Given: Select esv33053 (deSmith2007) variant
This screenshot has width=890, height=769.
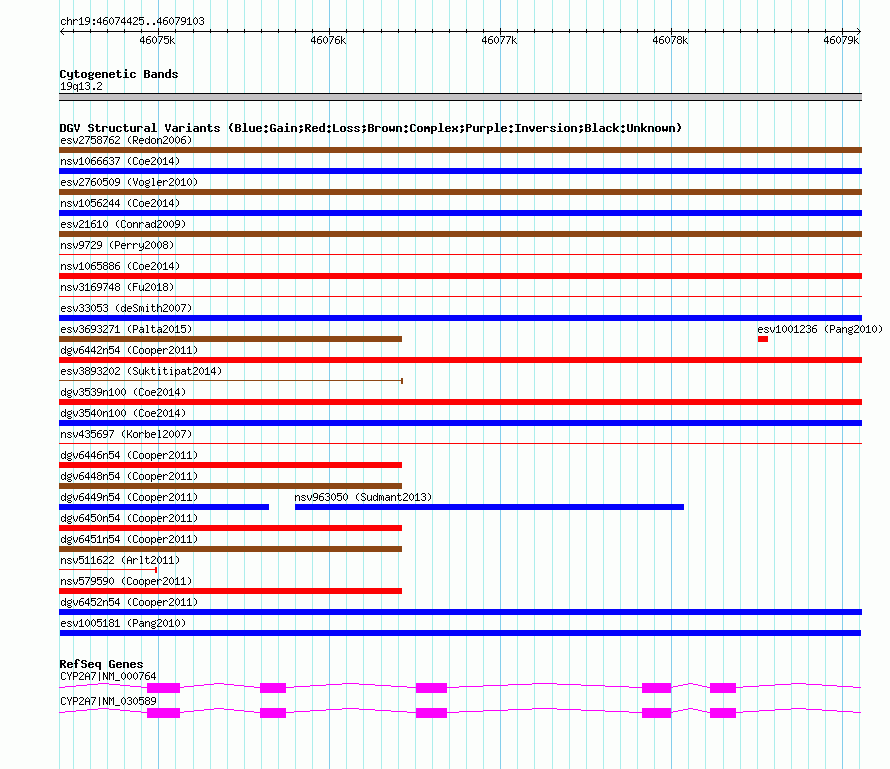Looking at the screenshot, I should [x=460, y=318].
